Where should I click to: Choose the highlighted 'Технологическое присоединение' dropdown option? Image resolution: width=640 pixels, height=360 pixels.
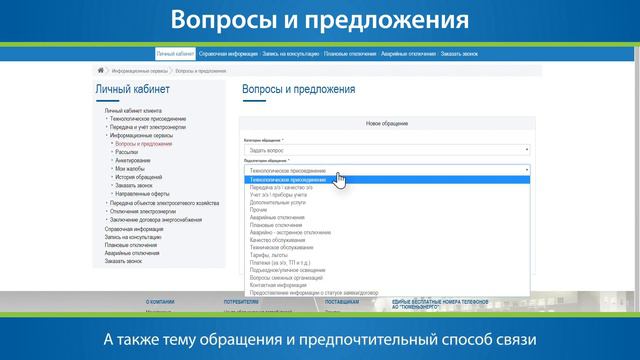(x=387, y=180)
